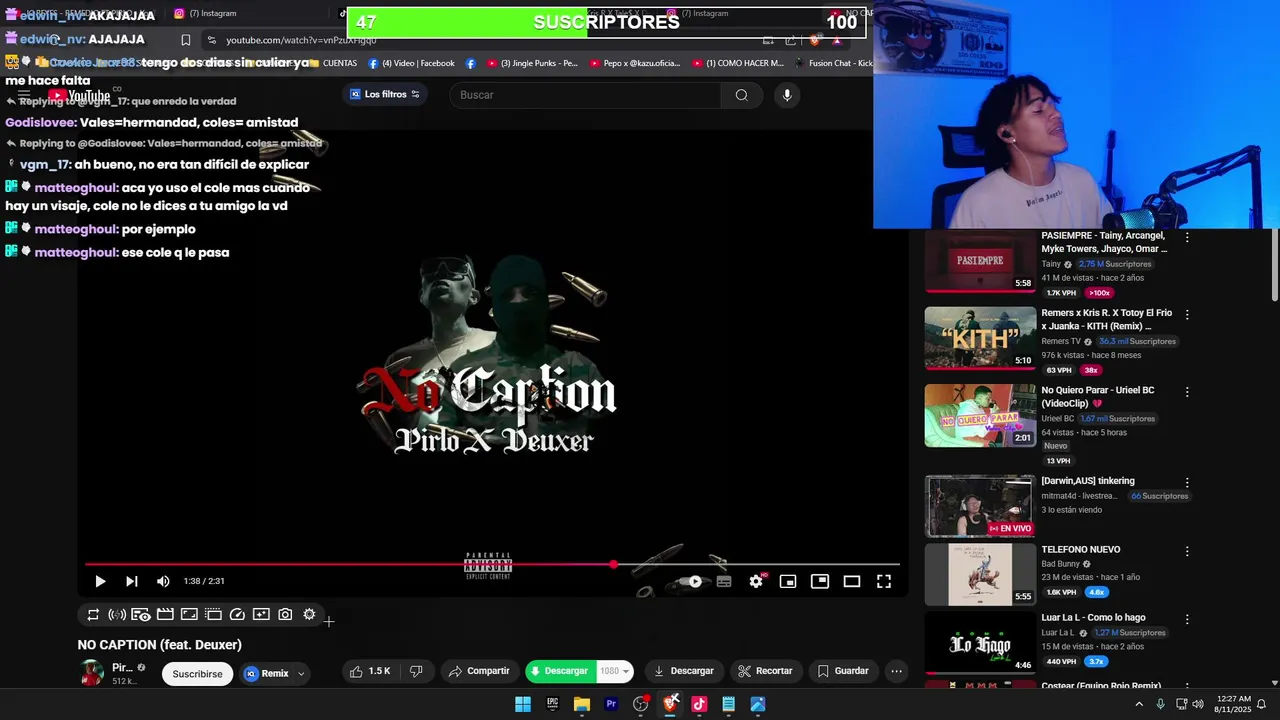This screenshot has height=720, width=1280.
Task: Click the Compartir button
Action: pos(478,671)
